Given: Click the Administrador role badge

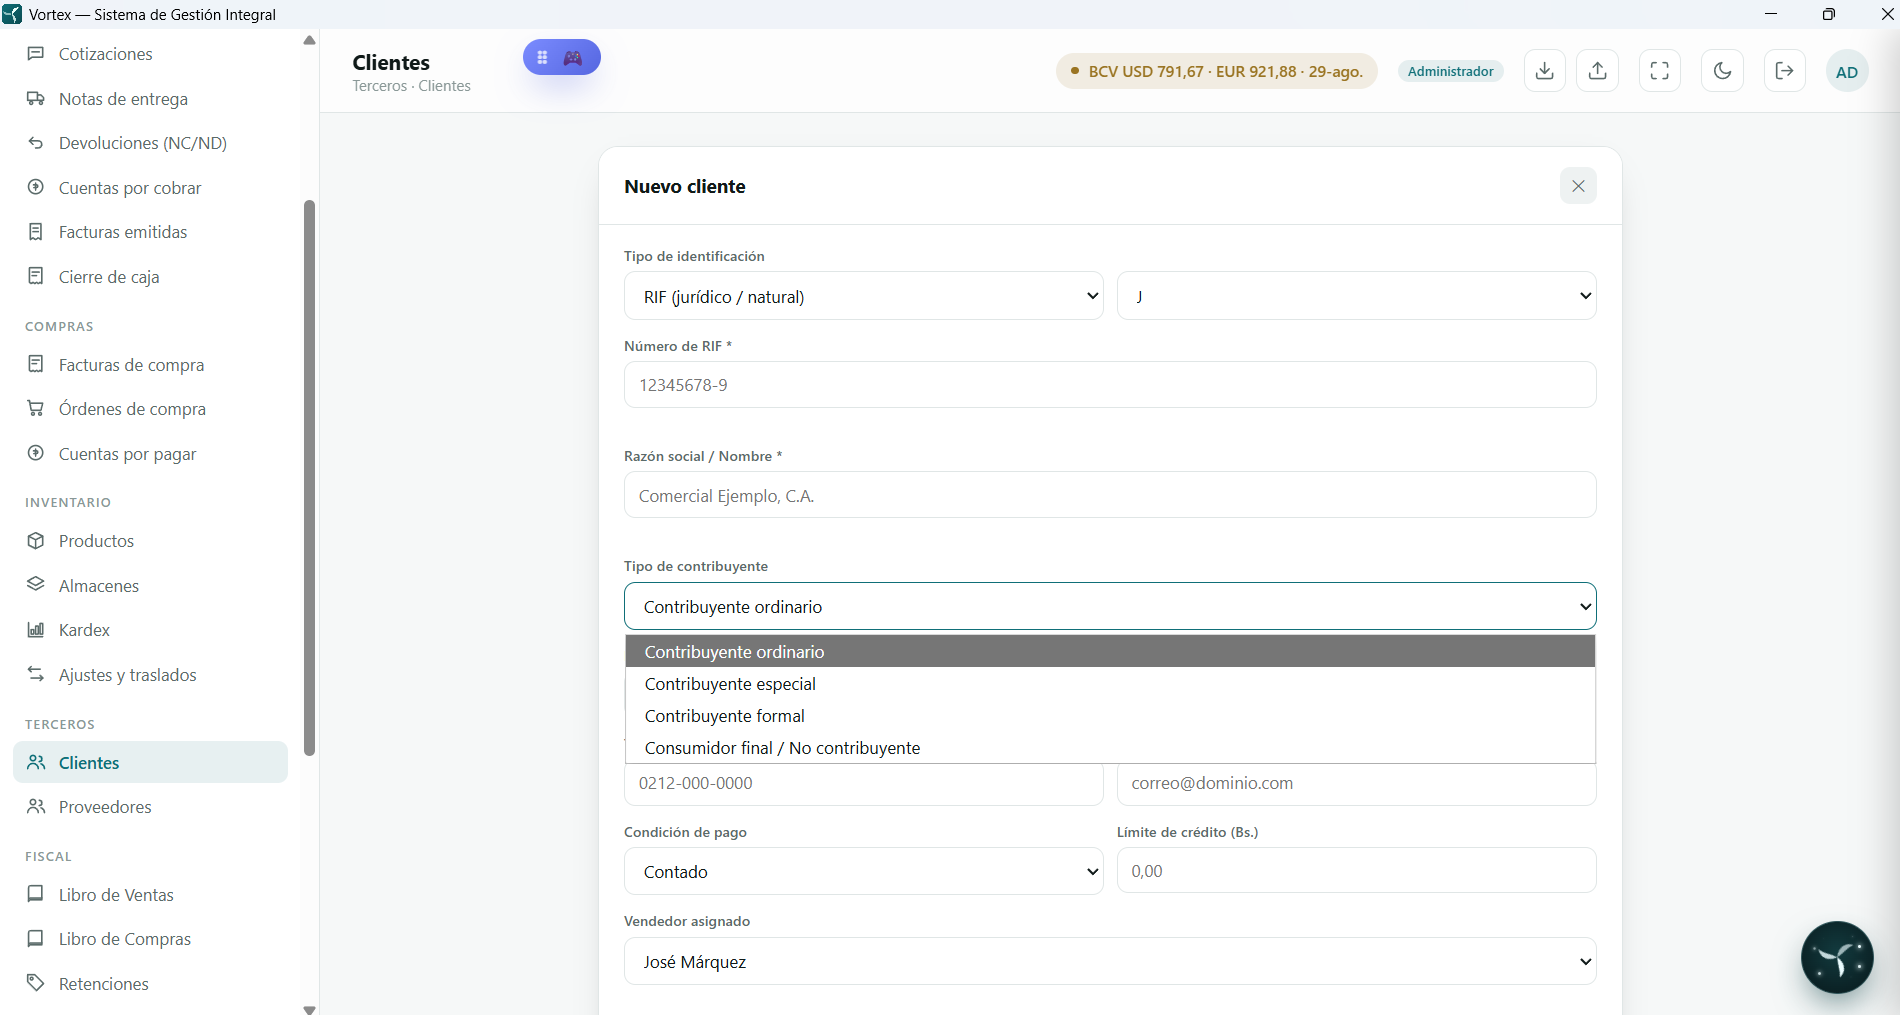Looking at the screenshot, I should click(x=1450, y=71).
